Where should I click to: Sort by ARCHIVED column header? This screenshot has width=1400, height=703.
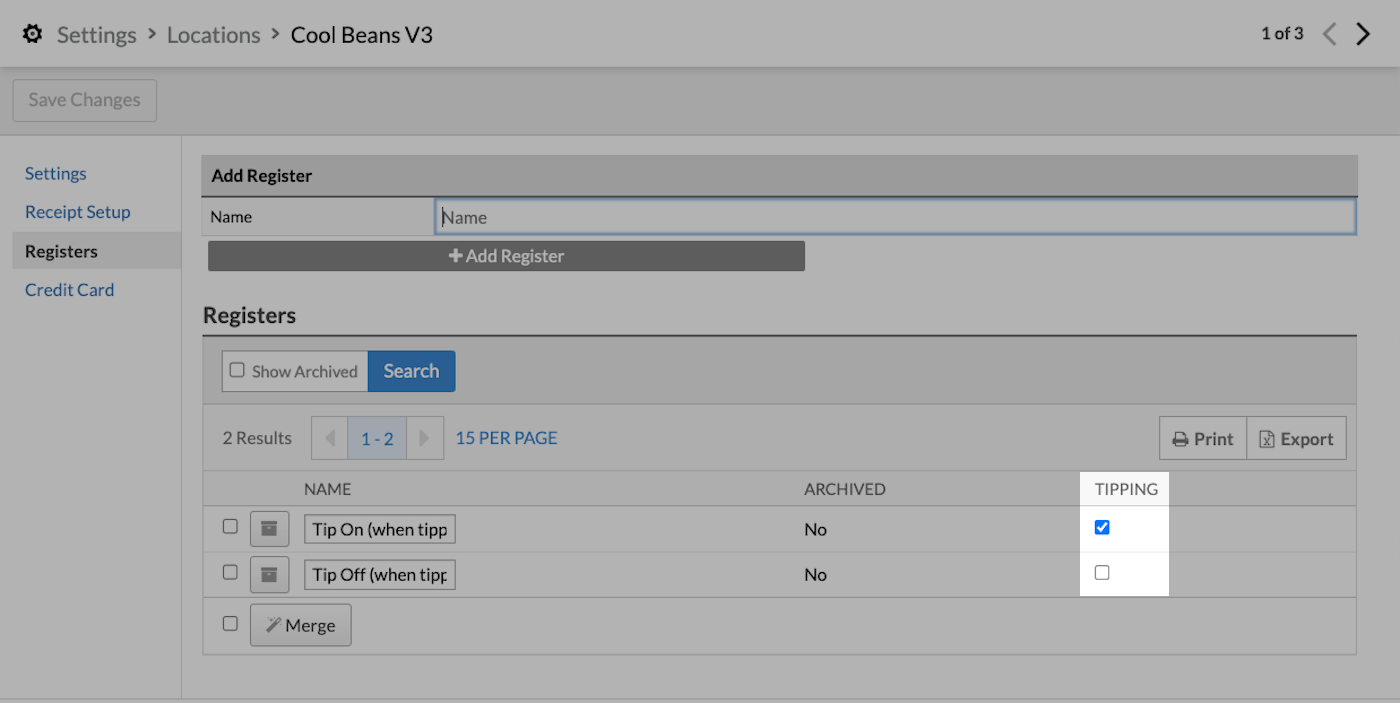tap(845, 489)
